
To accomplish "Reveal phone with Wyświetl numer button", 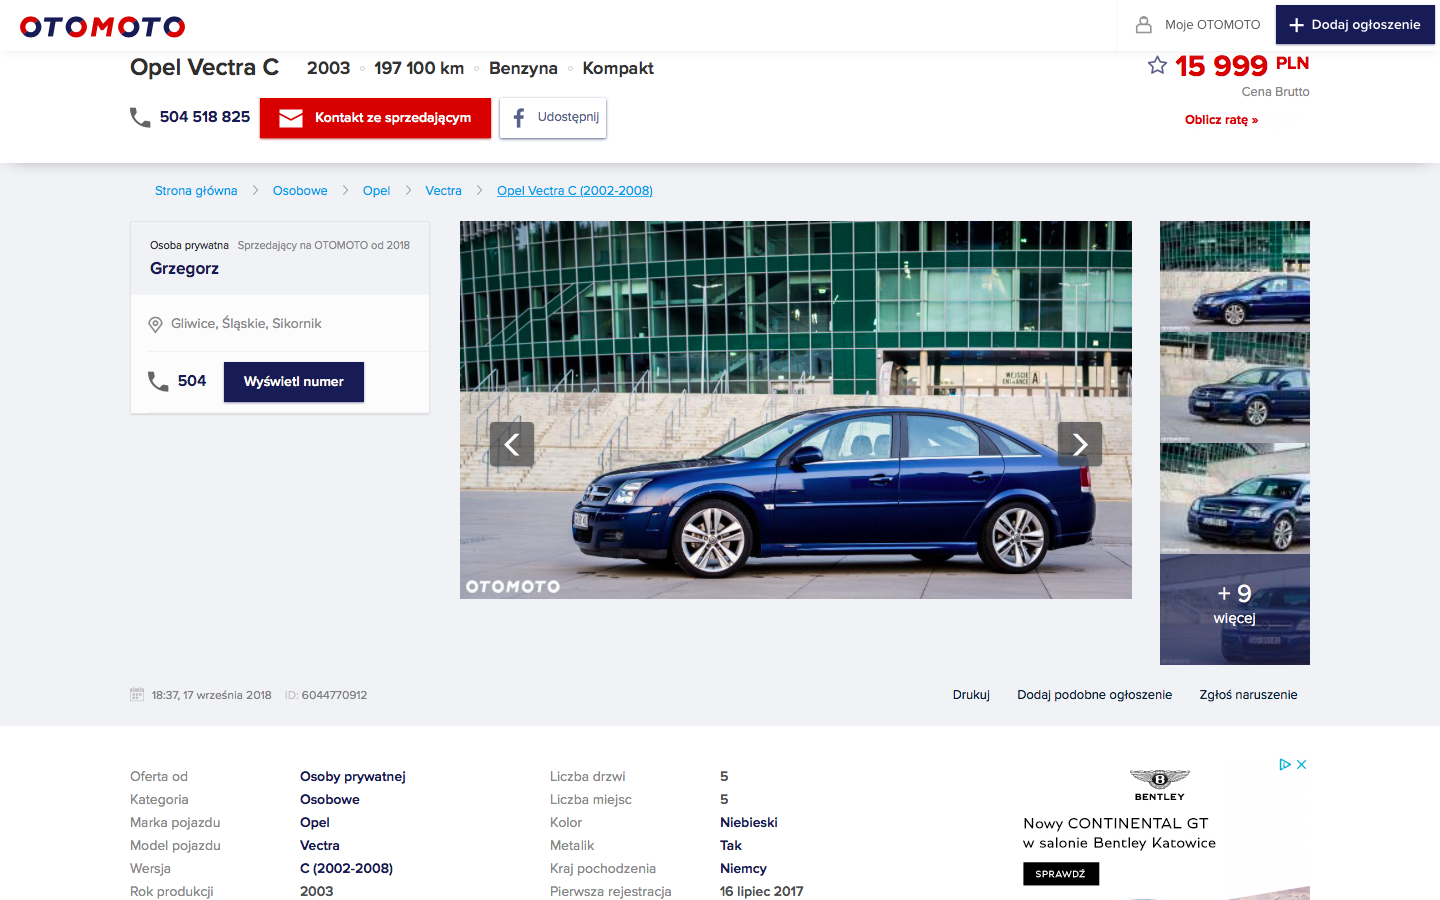I will coord(293,382).
